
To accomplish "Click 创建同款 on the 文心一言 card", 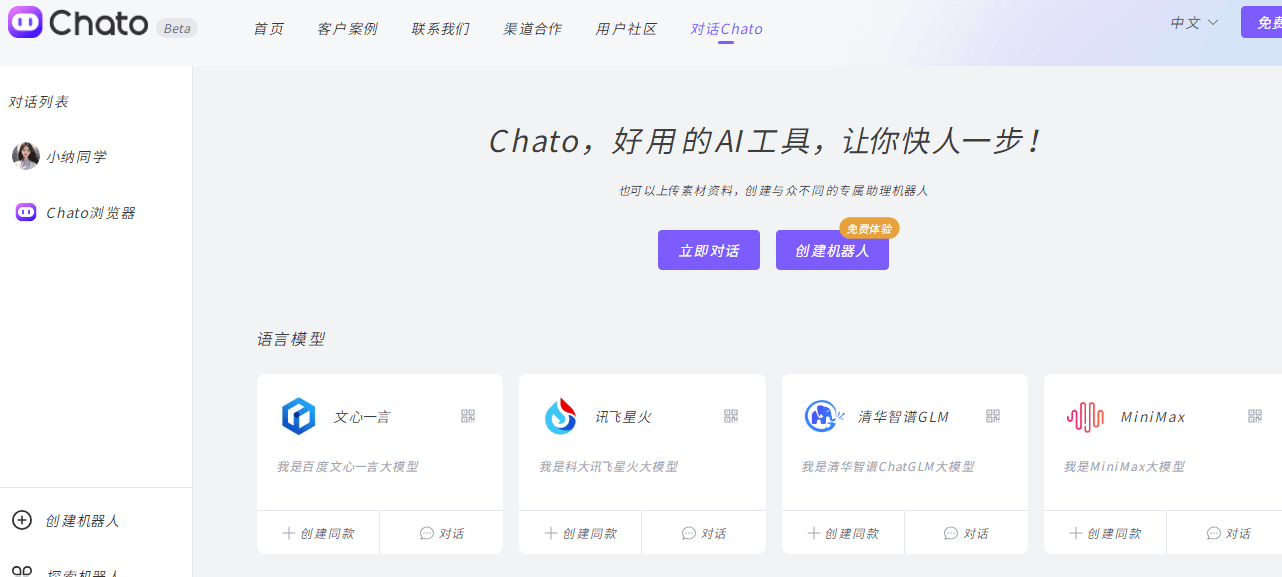I will [x=317, y=532].
